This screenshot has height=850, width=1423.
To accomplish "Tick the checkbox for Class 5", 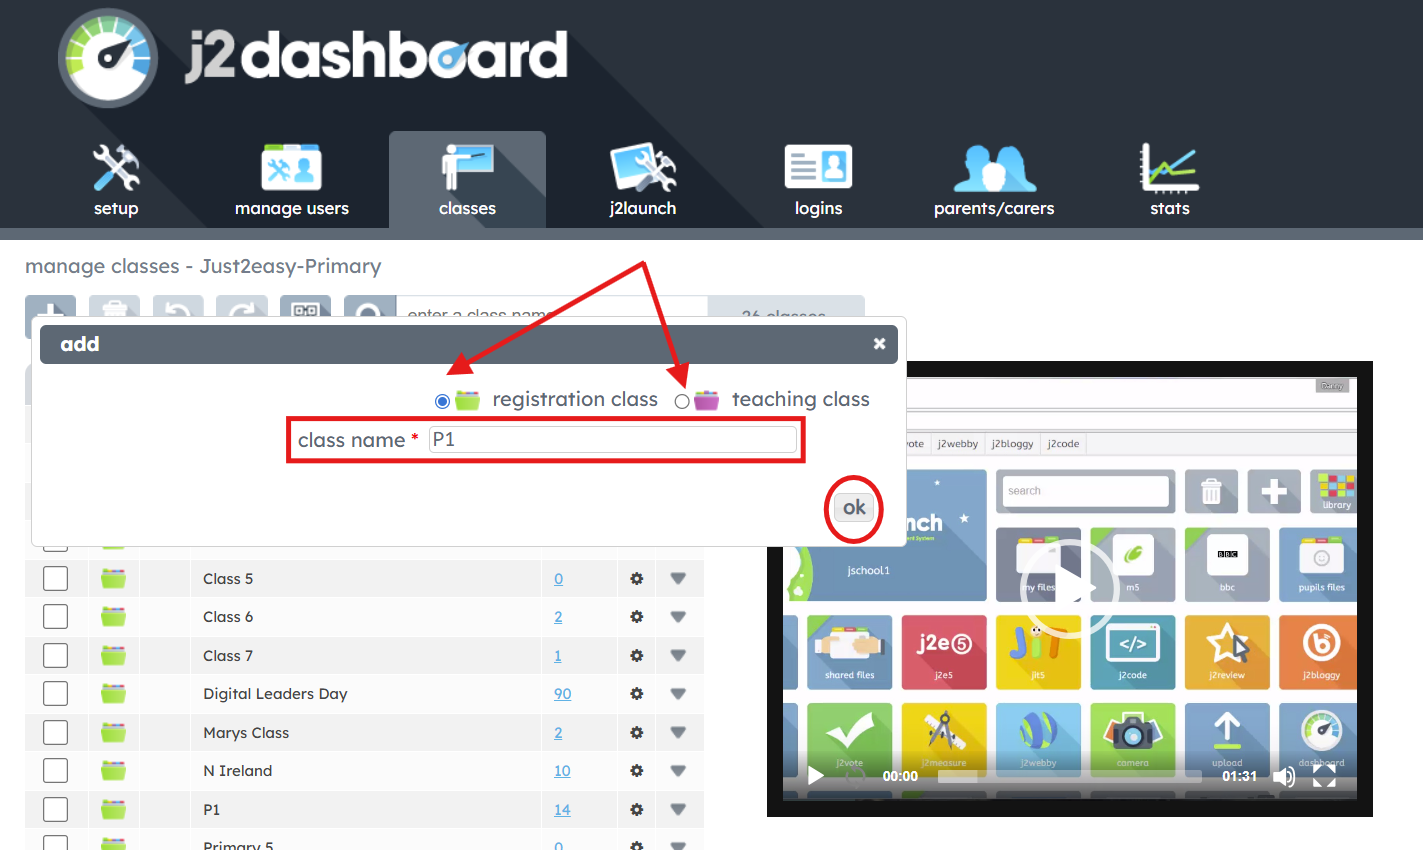I will [56, 579].
